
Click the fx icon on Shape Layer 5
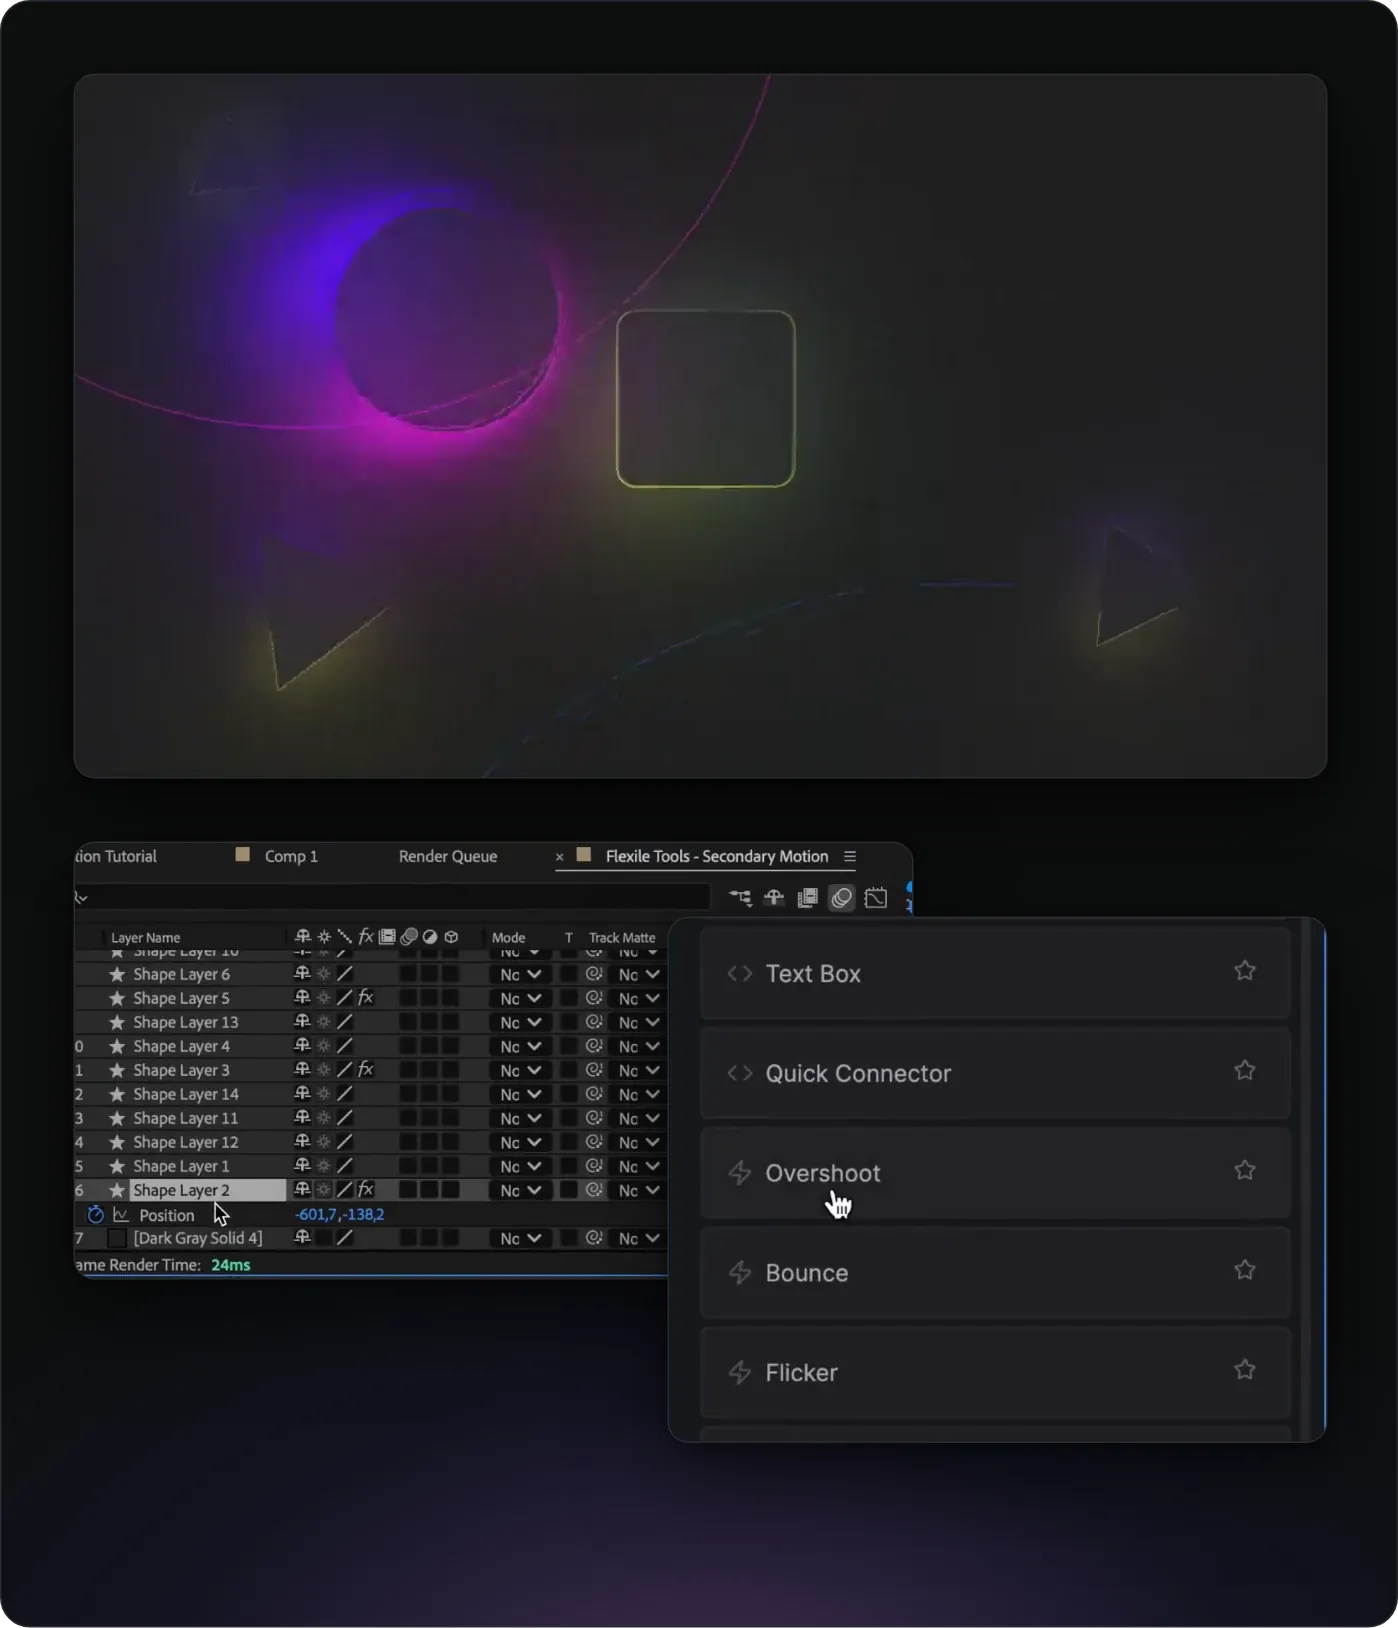(366, 998)
